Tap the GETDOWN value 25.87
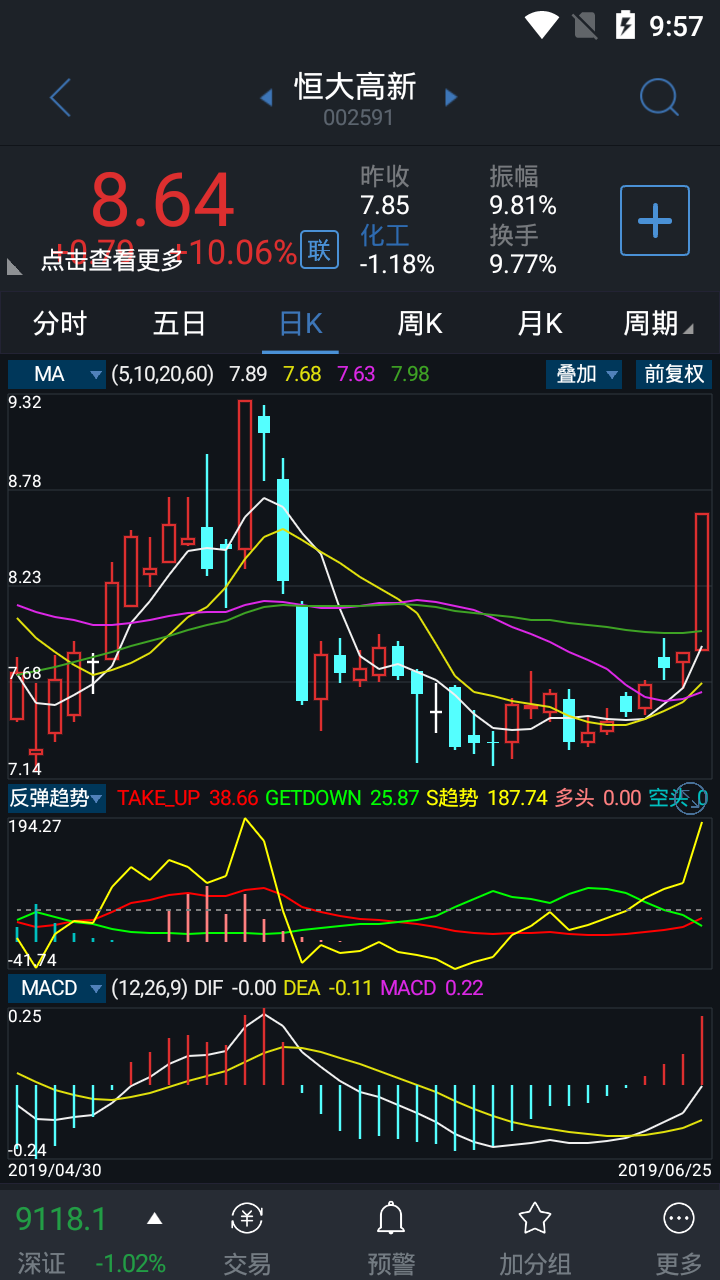Image resolution: width=720 pixels, height=1280 pixels. coord(394,798)
